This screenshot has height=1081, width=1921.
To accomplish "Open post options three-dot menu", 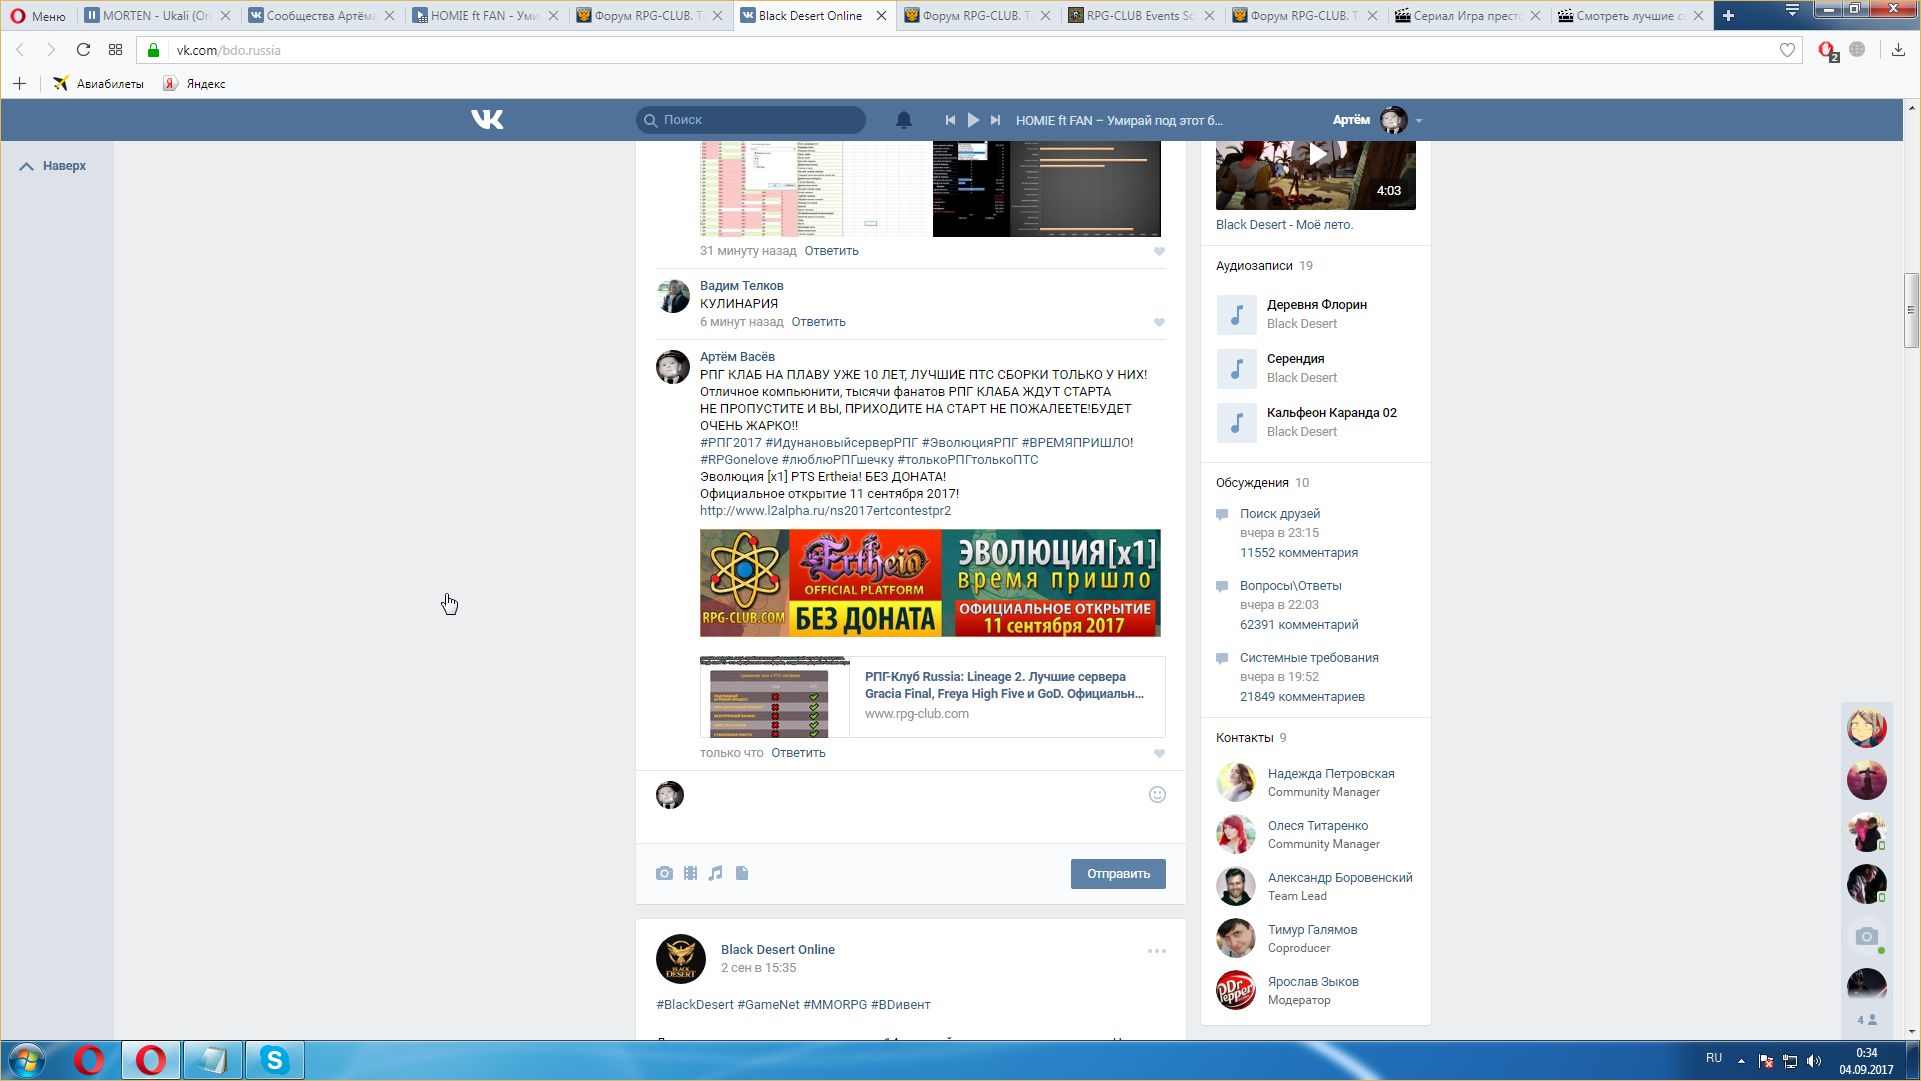I will [x=1157, y=951].
